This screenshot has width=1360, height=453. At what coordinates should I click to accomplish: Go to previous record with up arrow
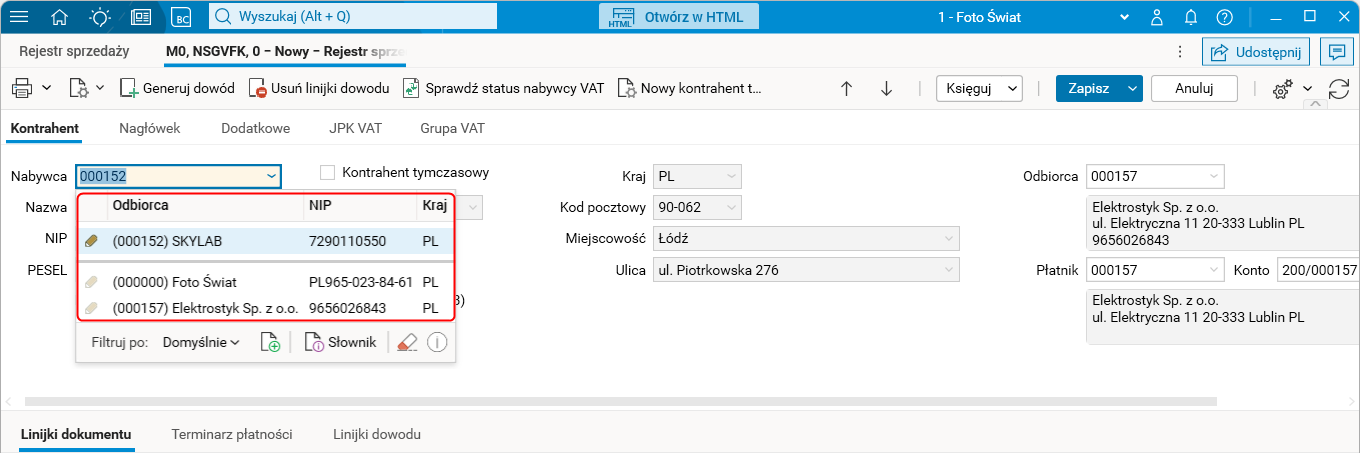(846, 88)
